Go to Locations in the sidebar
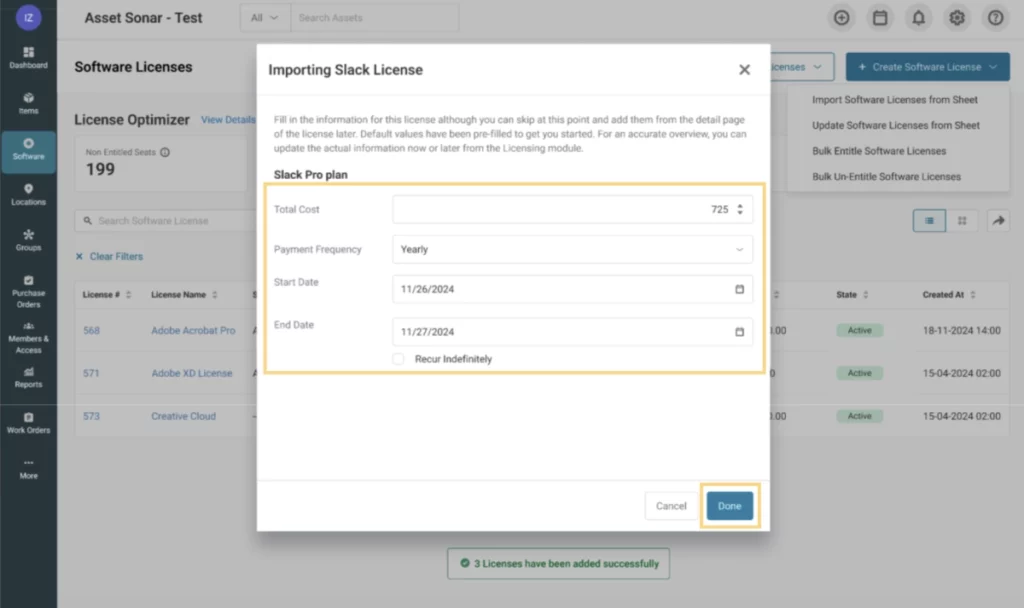 click(x=28, y=195)
